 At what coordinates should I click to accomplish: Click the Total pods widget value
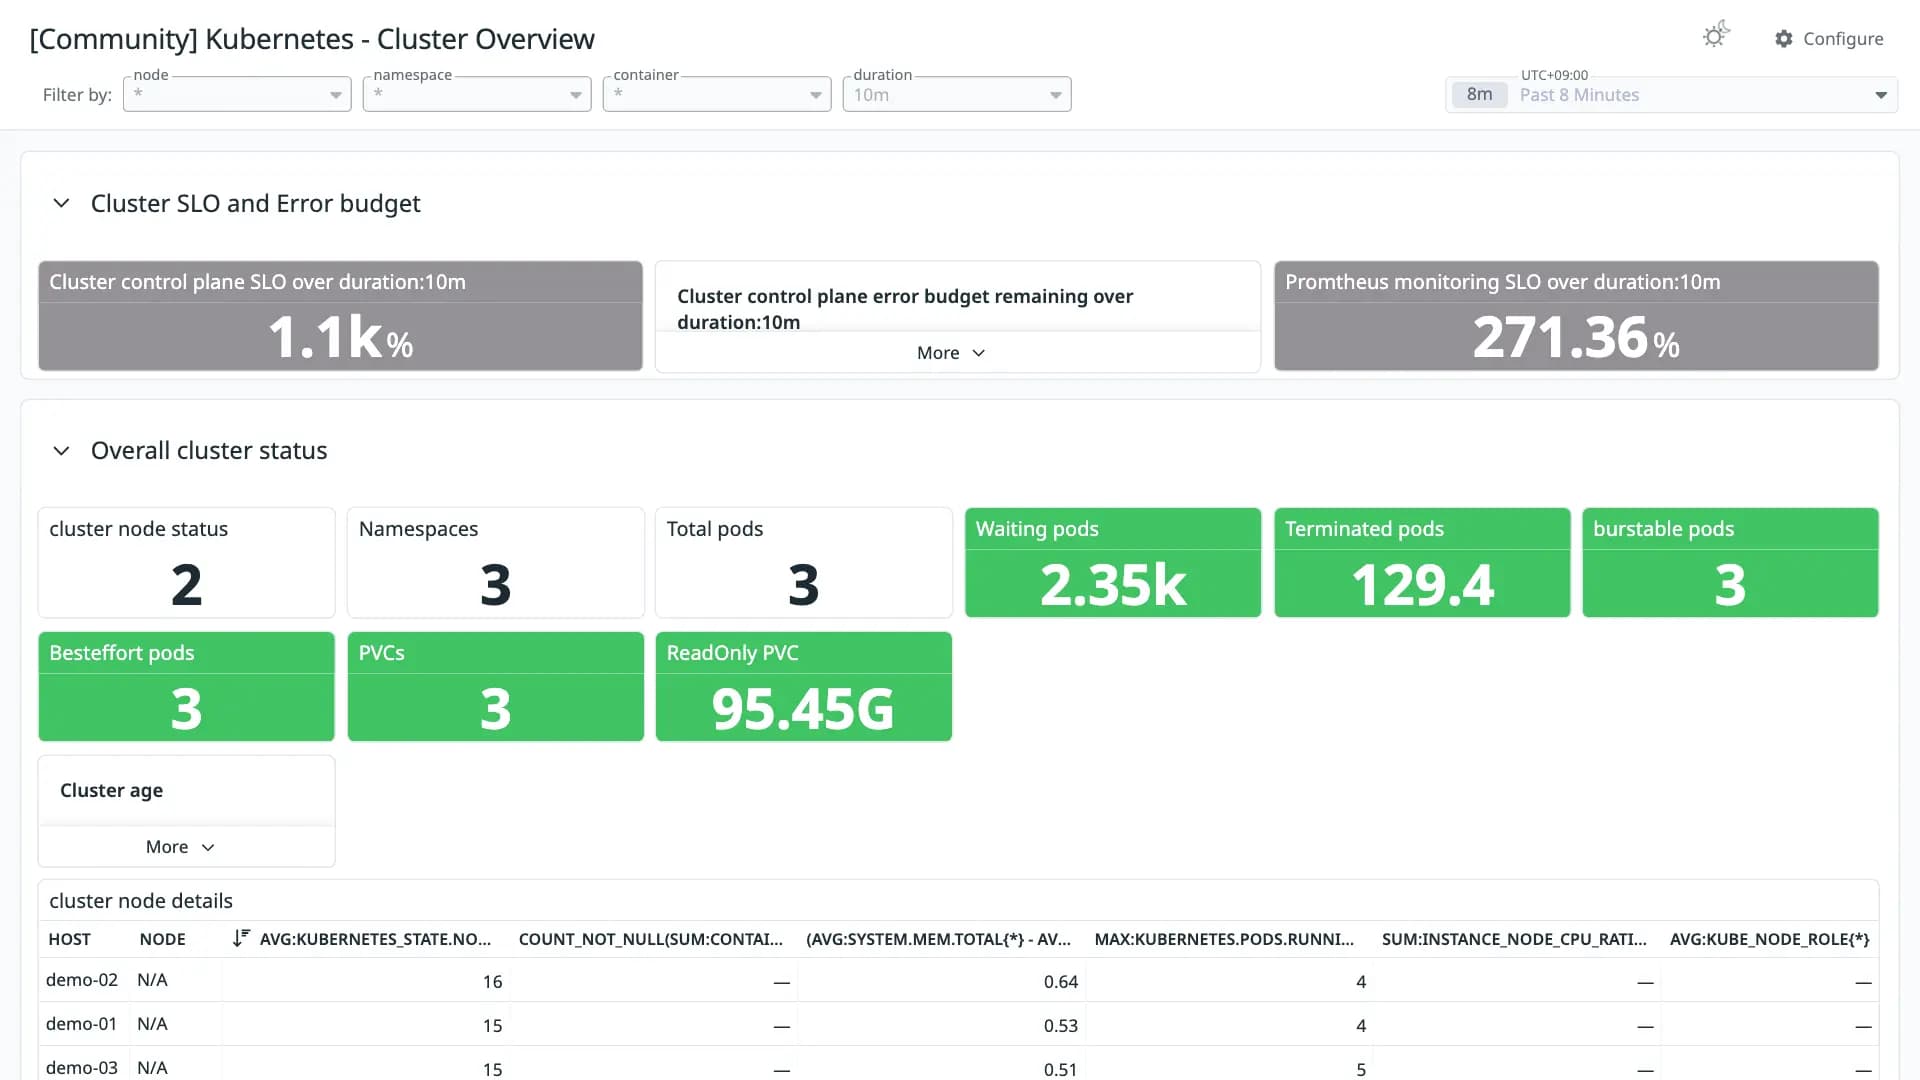tap(804, 585)
